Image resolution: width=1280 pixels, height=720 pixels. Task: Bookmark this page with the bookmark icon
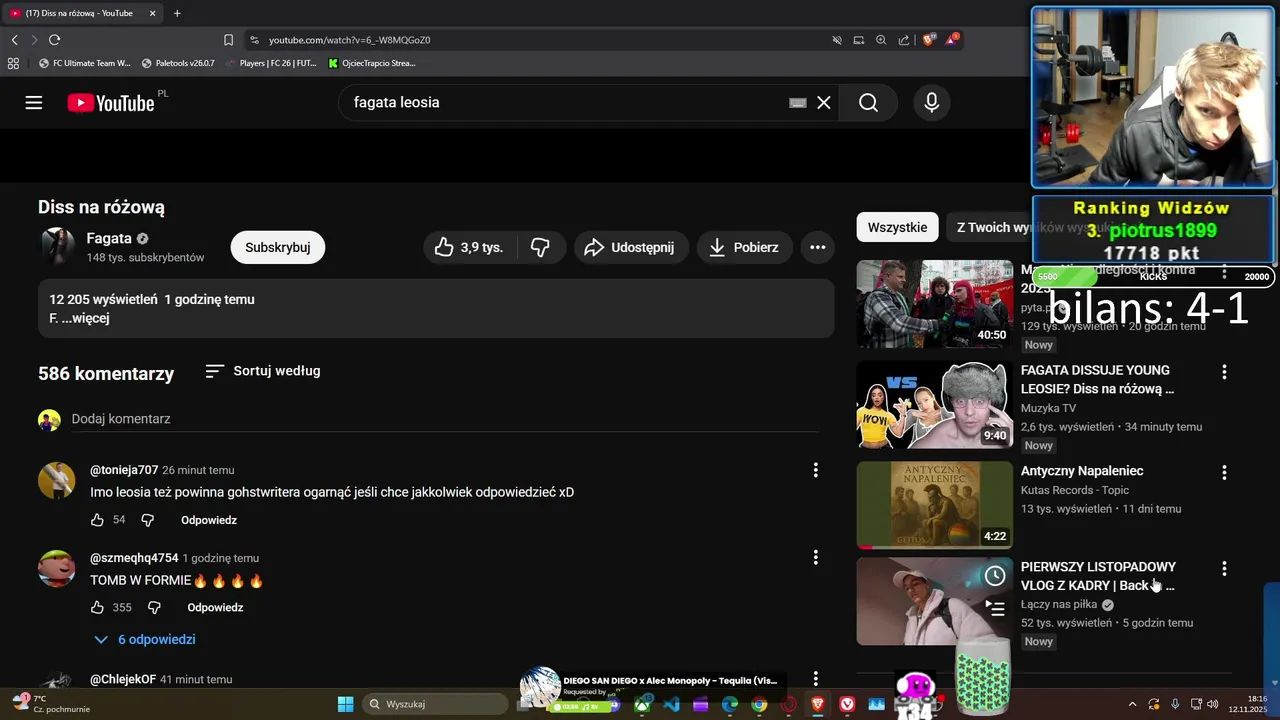(228, 40)
